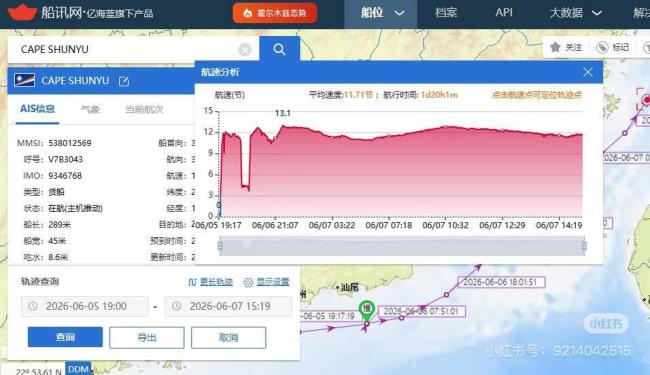Click the 13.1 peak speed label on chart
This screenshot has height=375, width=650.
[283, 113]
